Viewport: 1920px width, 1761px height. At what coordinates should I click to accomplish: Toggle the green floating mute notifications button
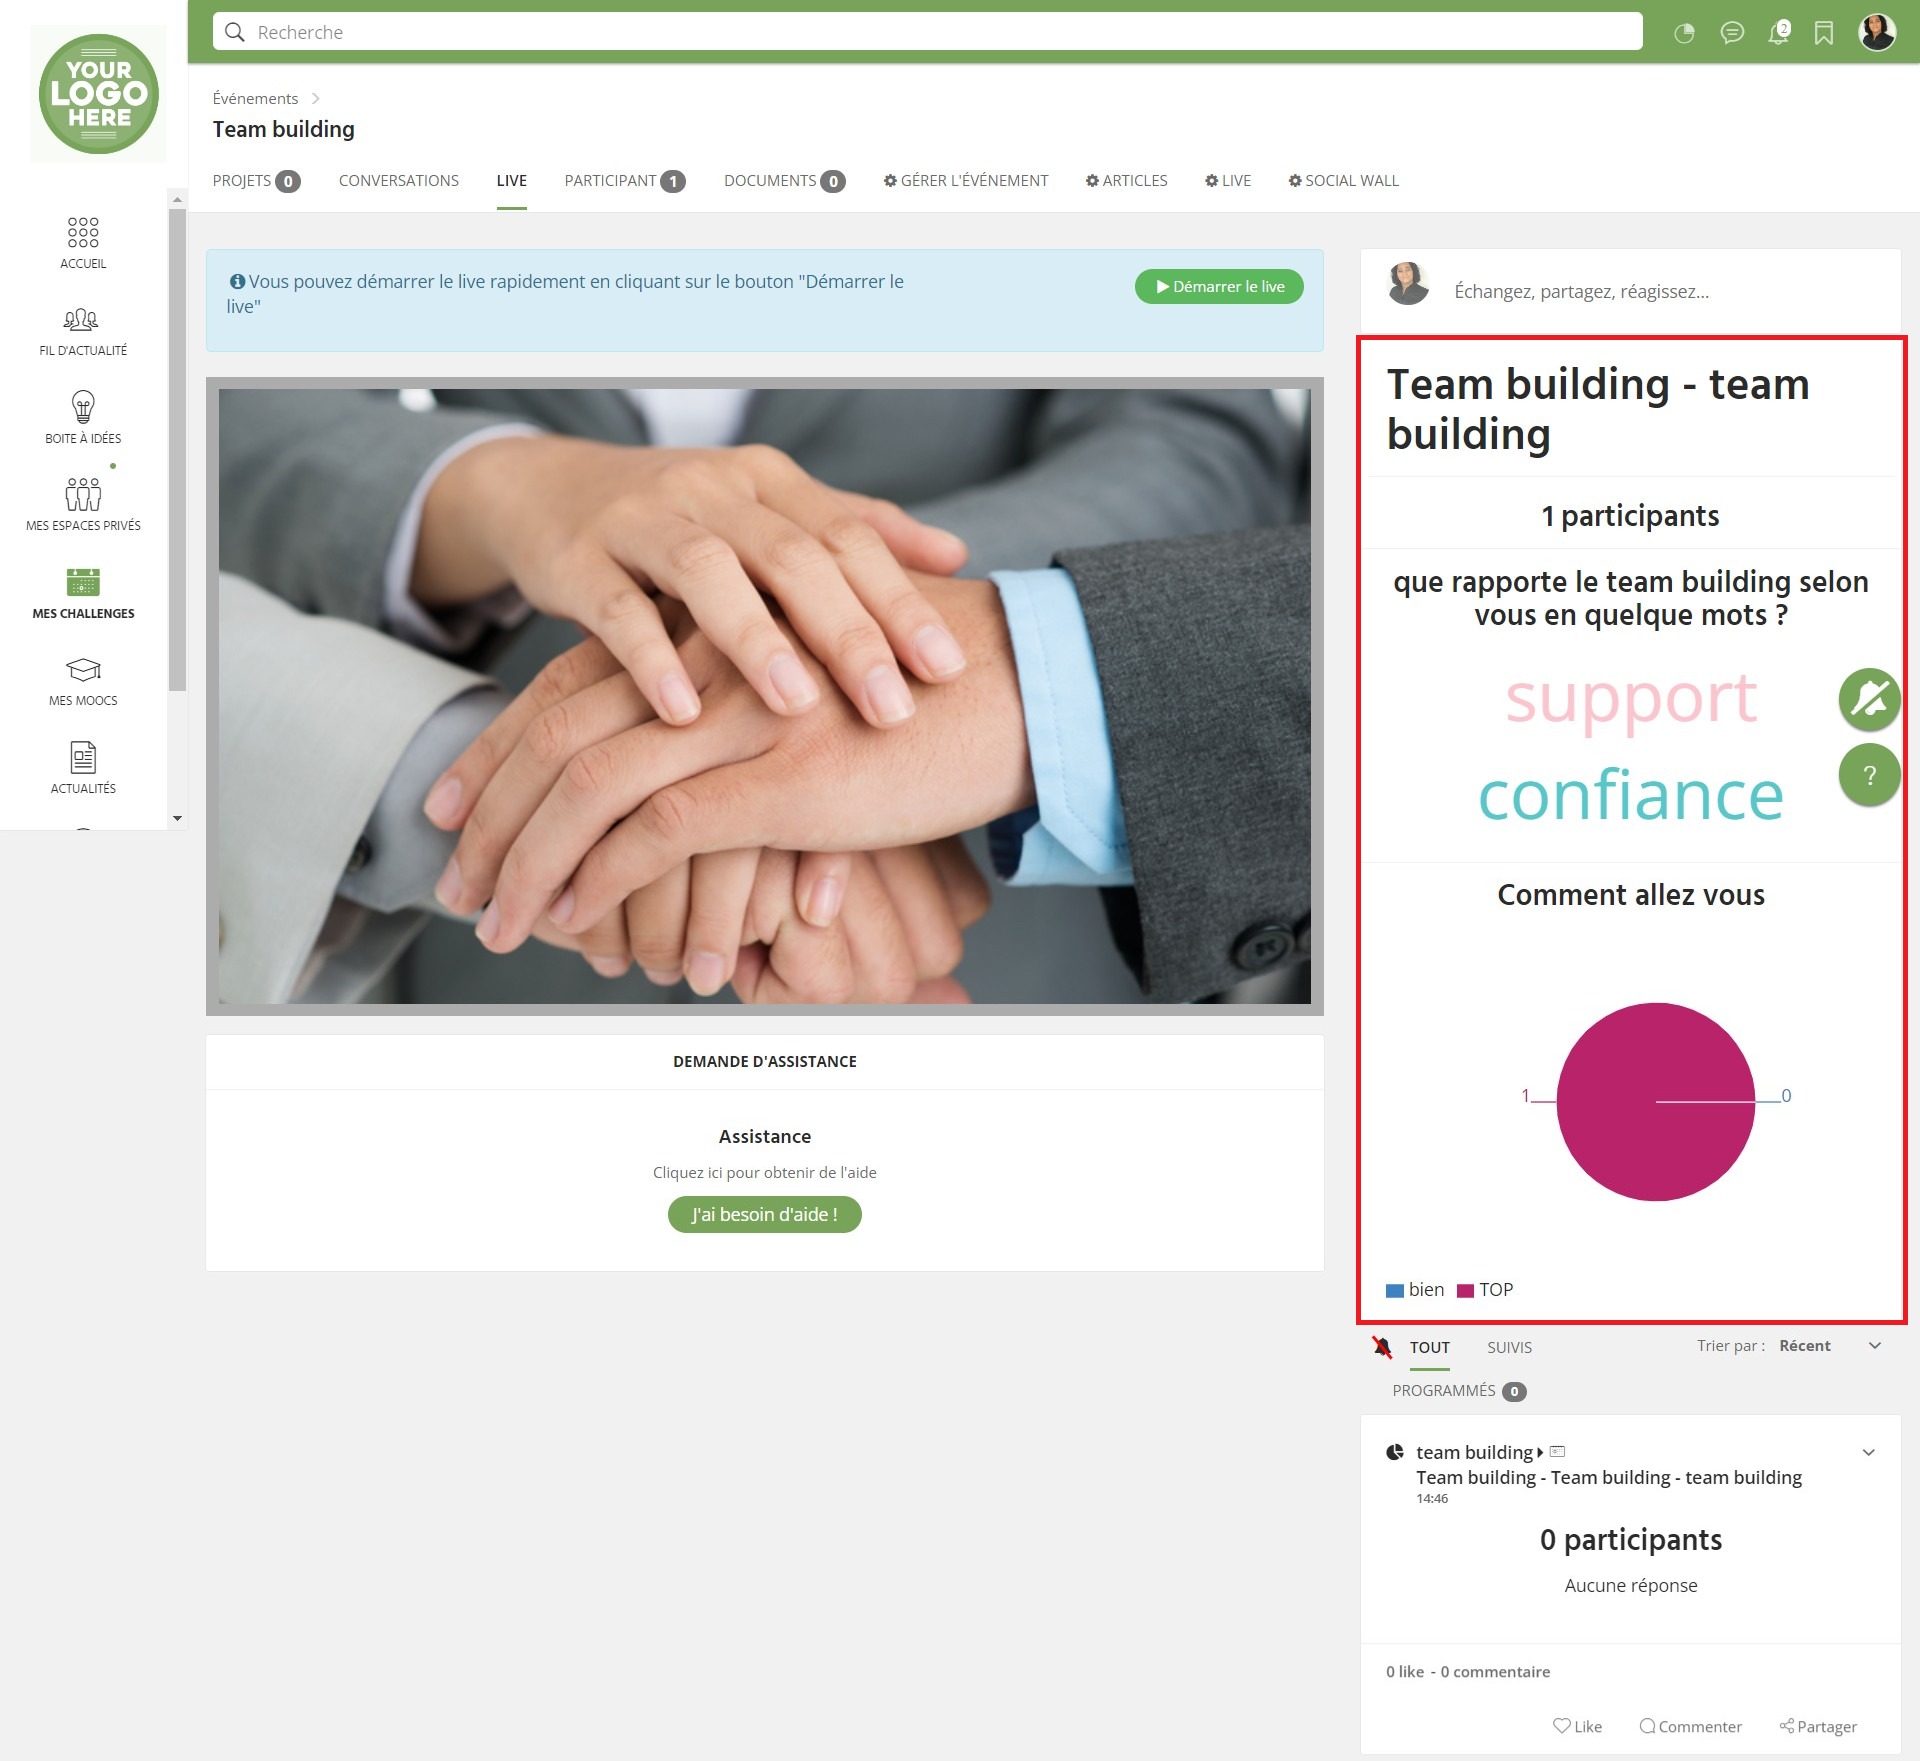(1868, 698)
